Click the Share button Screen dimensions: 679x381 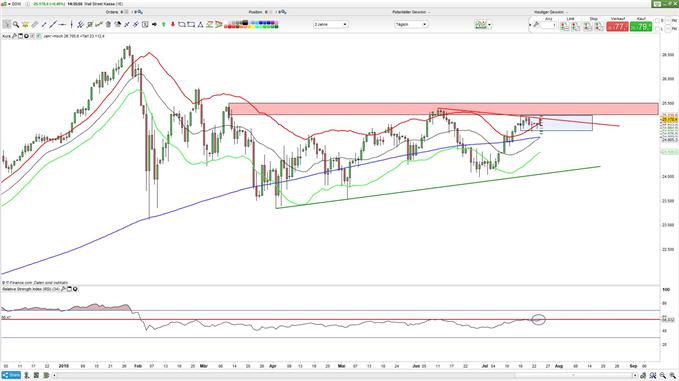11,375
